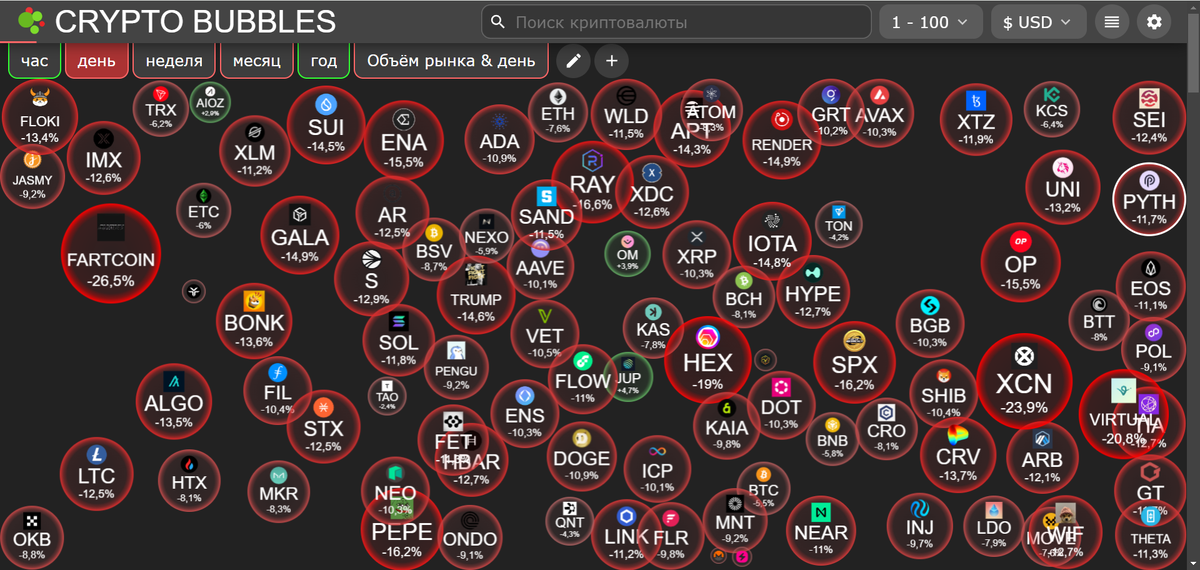Open the FARTCOIN bubble
Image resolution: width=1200 pixels, height=570 pixels.
pyautogui.click(x=111, y=253)
